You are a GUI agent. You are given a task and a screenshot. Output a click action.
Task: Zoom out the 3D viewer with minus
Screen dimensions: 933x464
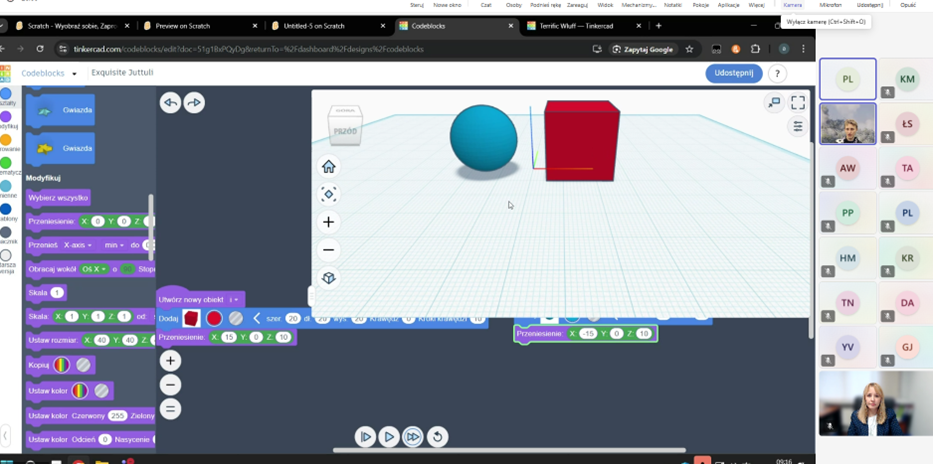[x=328, y=250]
